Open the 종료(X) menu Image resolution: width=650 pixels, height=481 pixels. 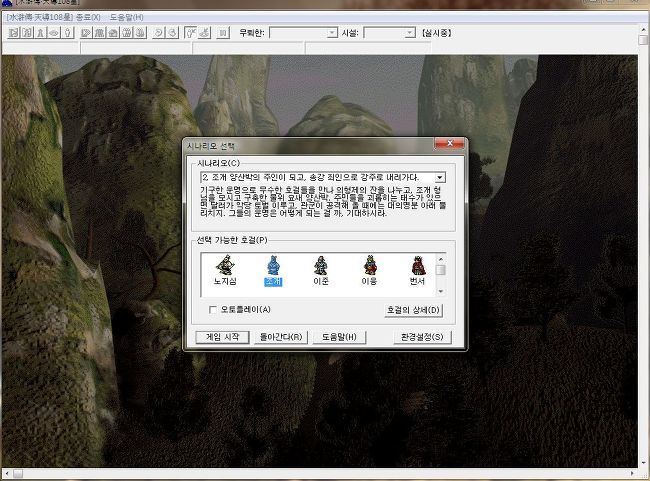point(88,17)
